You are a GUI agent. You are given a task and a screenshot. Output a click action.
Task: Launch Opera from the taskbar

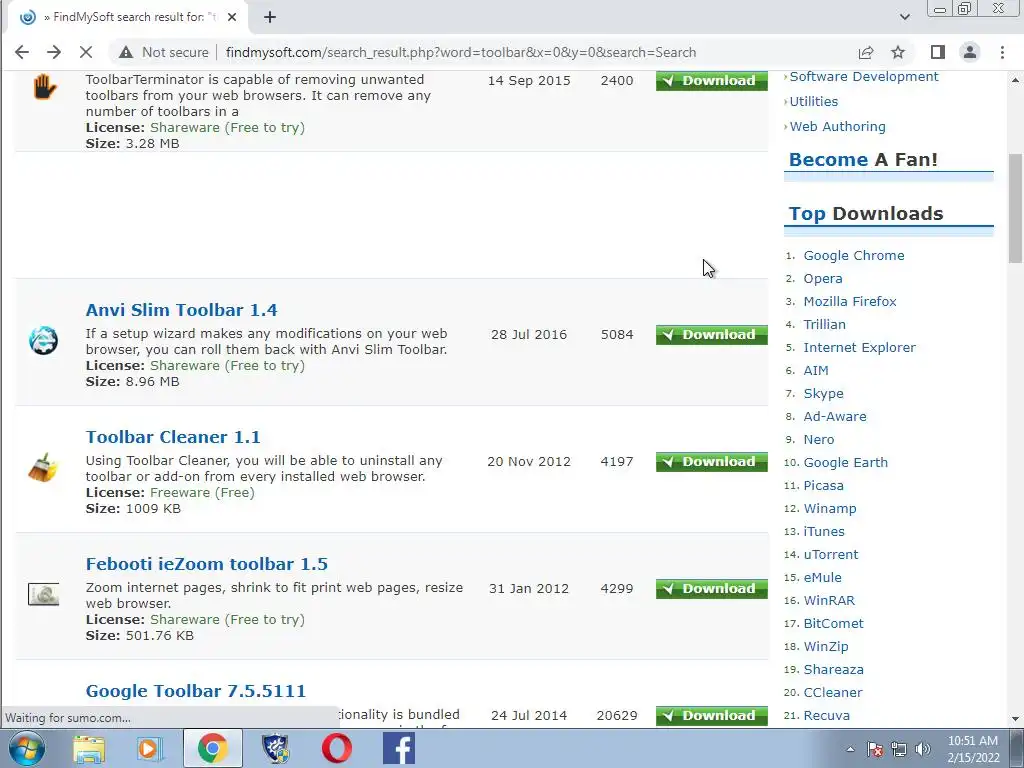(x=337, y=748)
